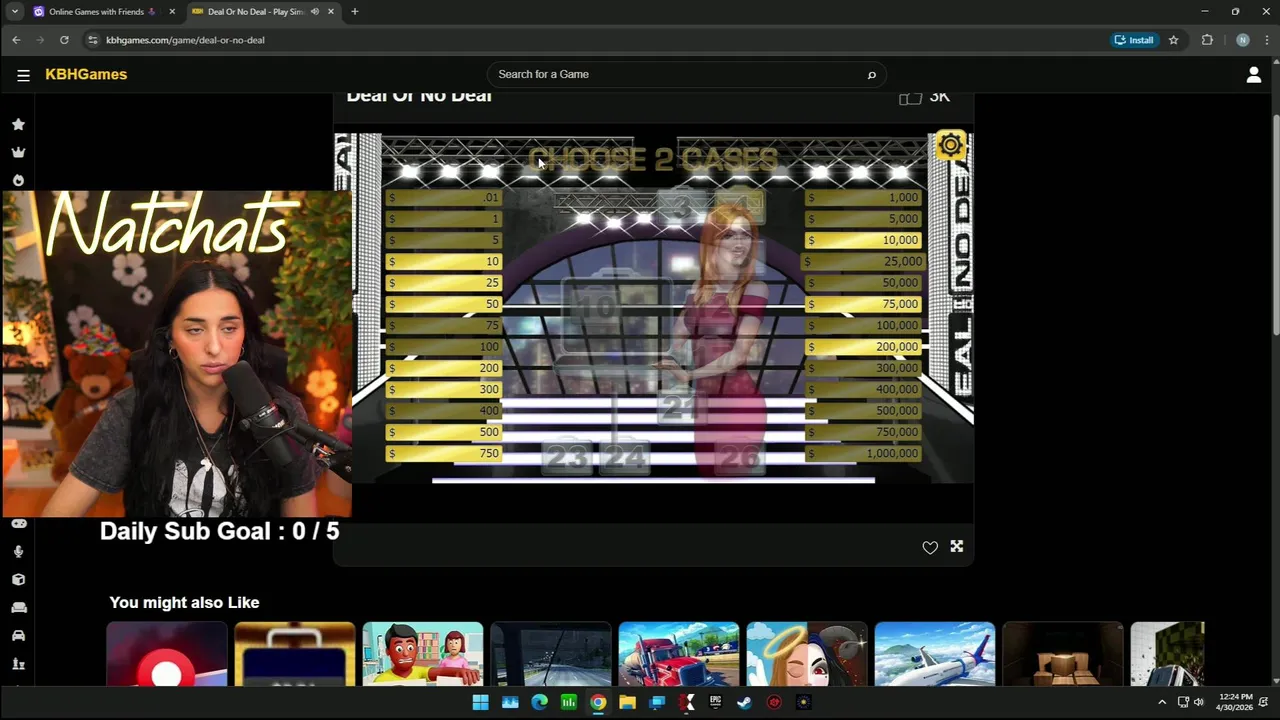Open game settings gear icon
1280x720 pixels.
[950, 146]
